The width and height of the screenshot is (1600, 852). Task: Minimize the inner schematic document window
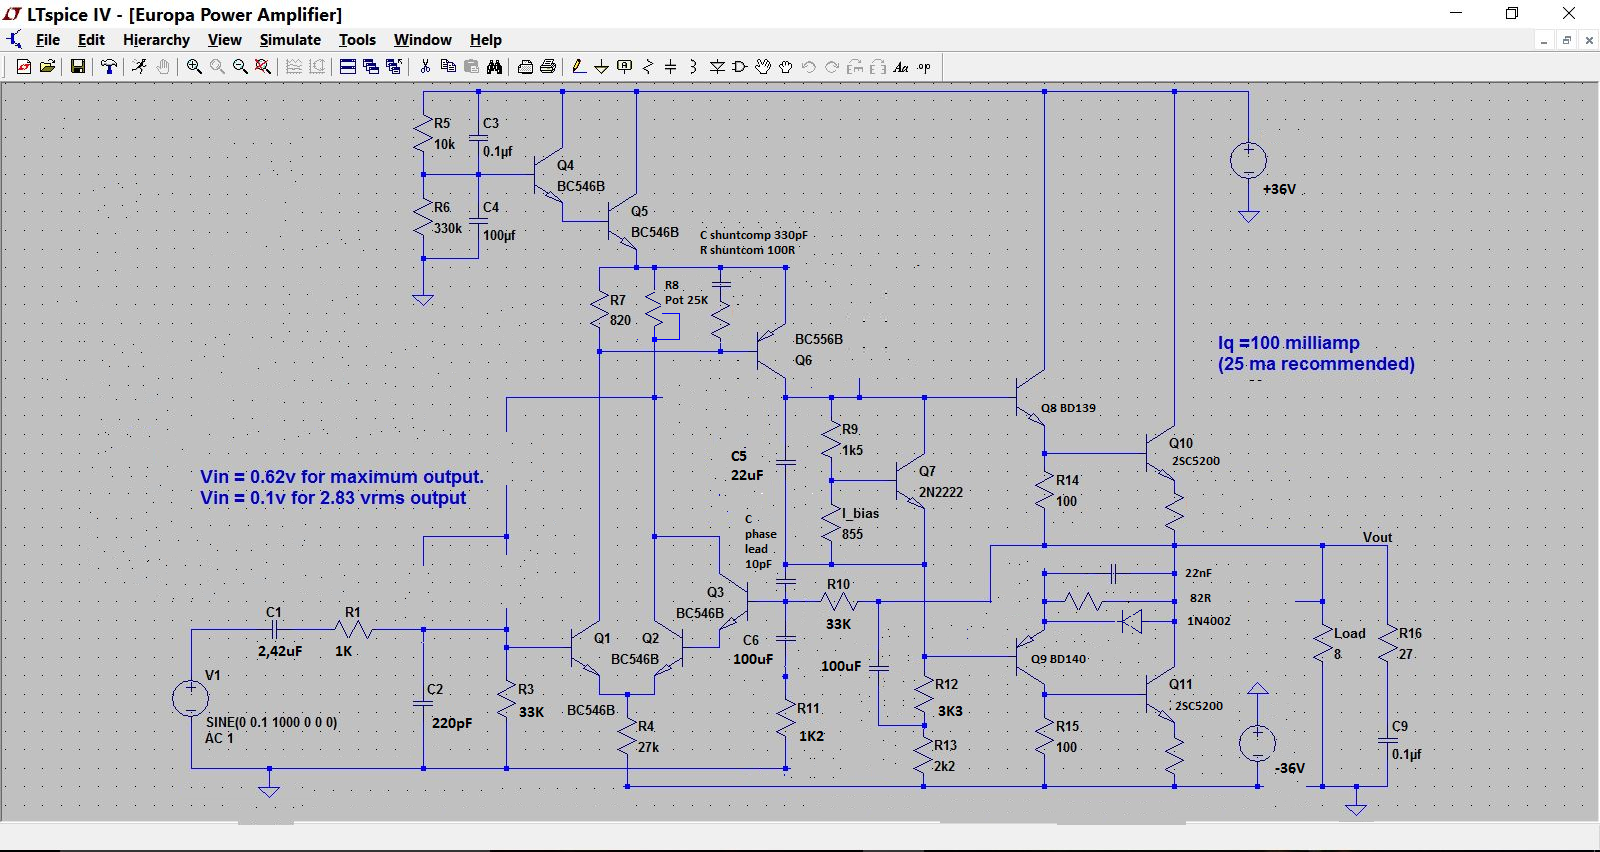(x=1544, y=40)
